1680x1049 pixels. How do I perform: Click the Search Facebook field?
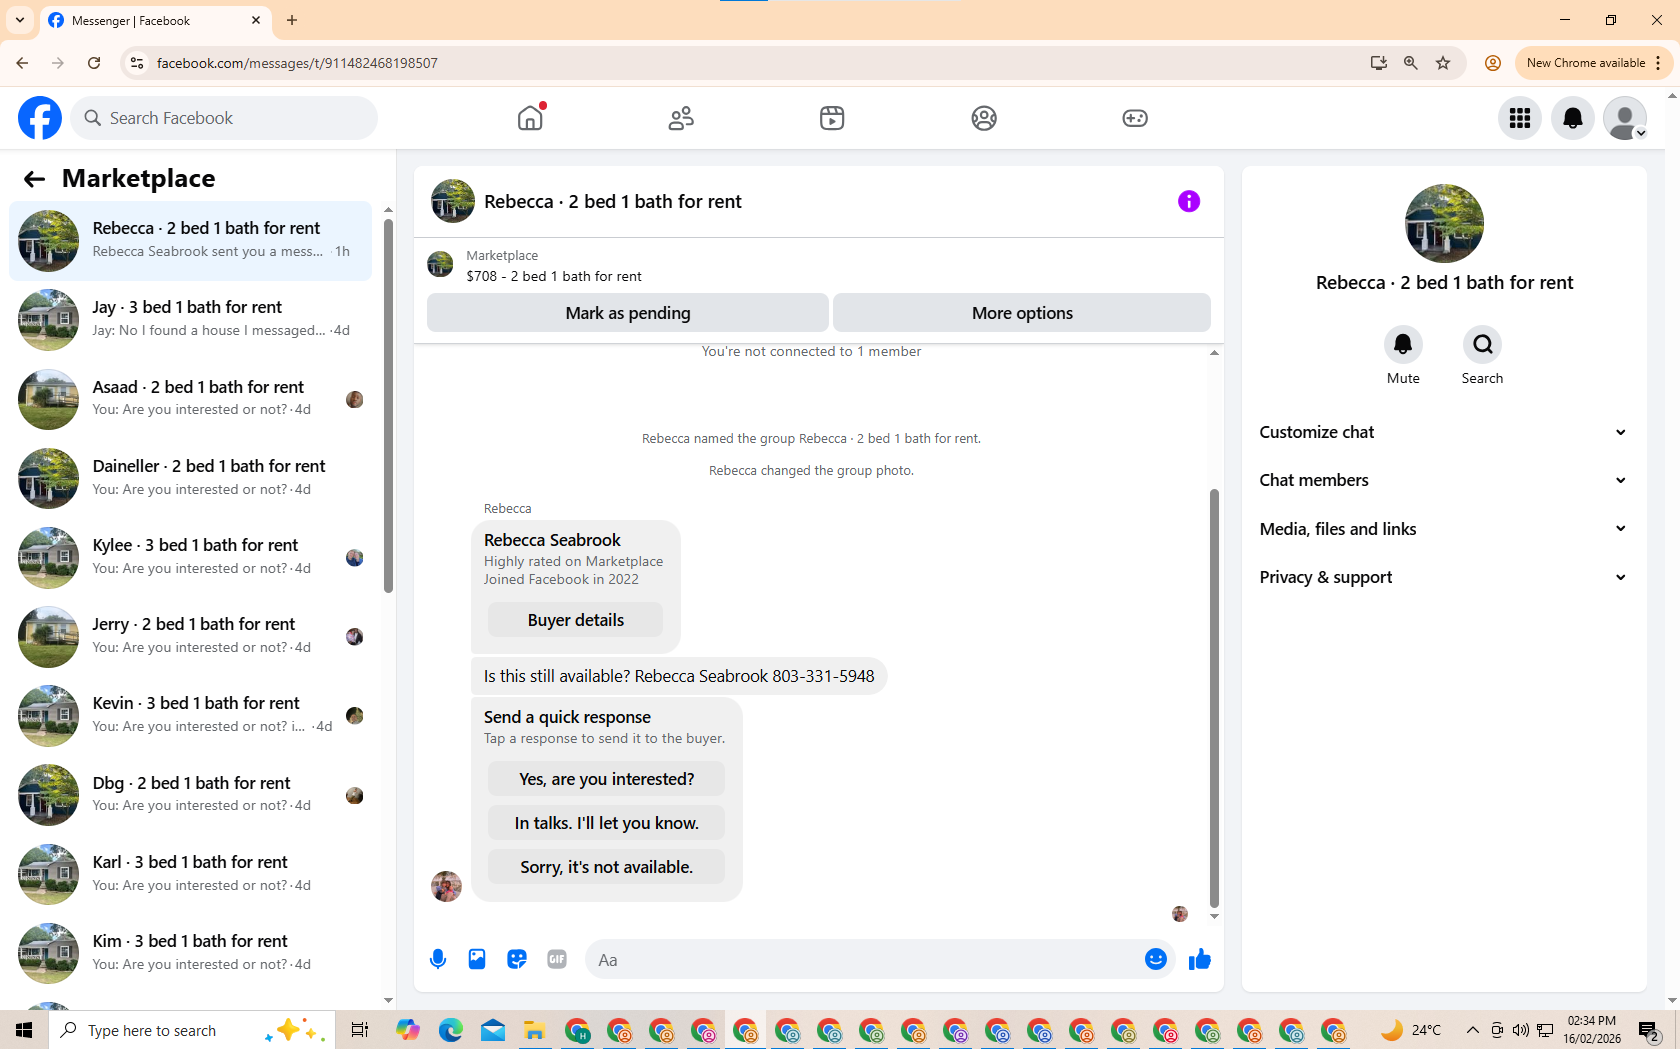pyautogui.click(x=224, y=118)
